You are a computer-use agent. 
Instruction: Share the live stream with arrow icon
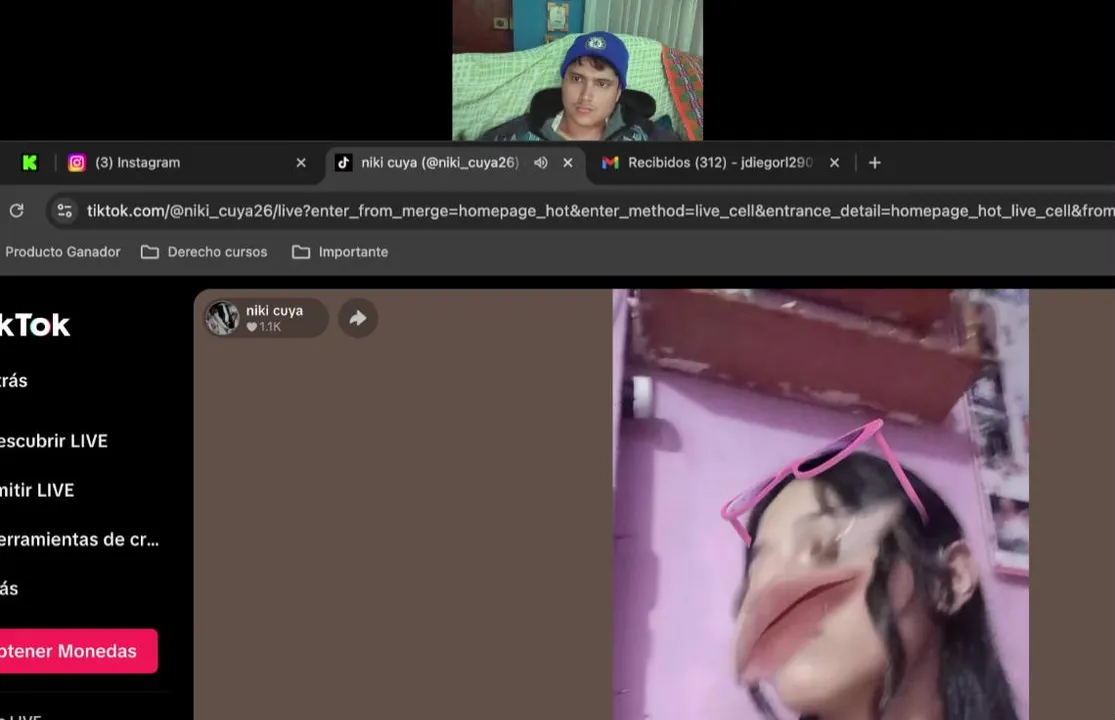pyautogui.click(x=358, y=318)
